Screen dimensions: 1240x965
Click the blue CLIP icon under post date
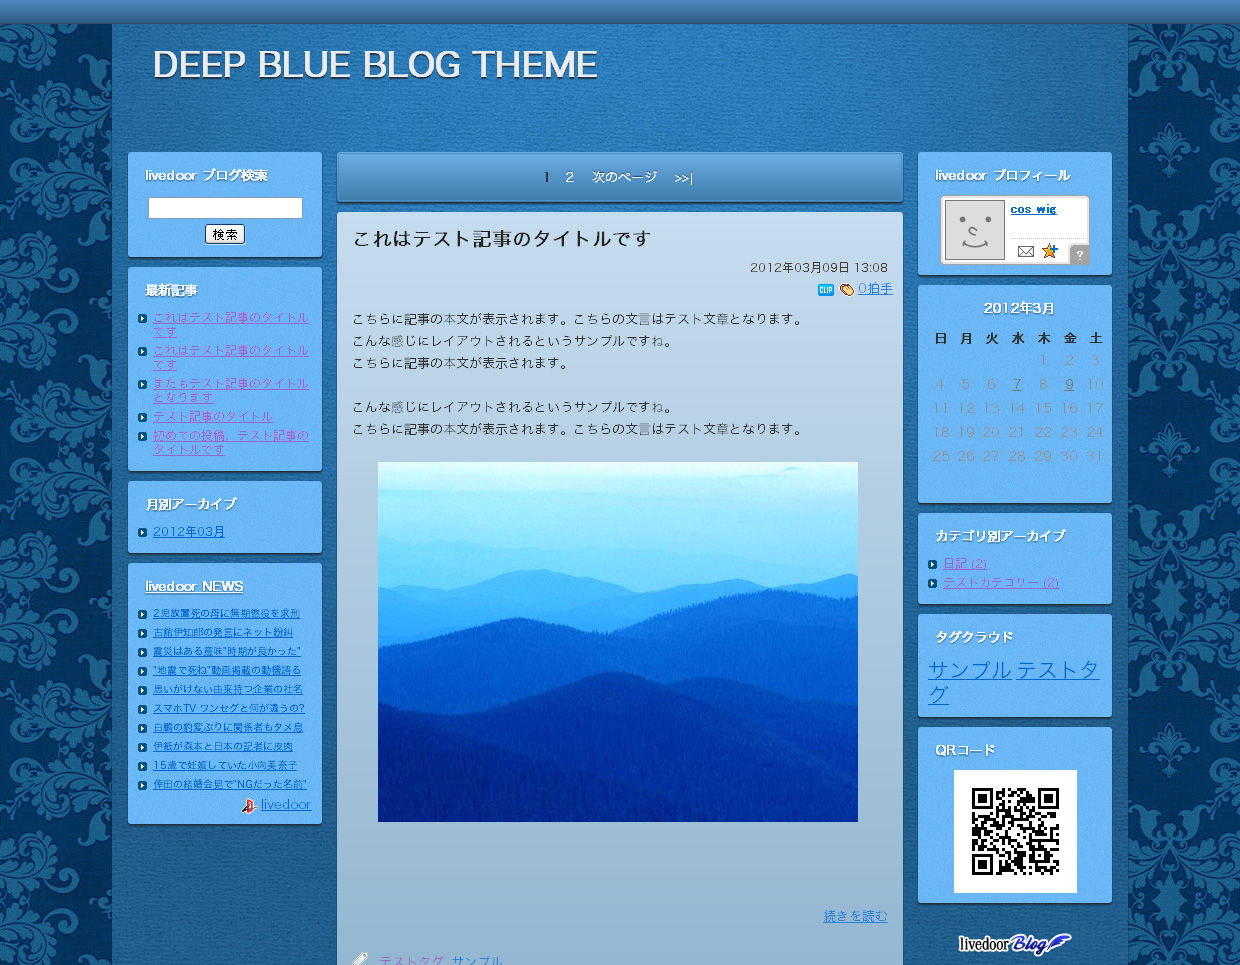coord(826,290)
